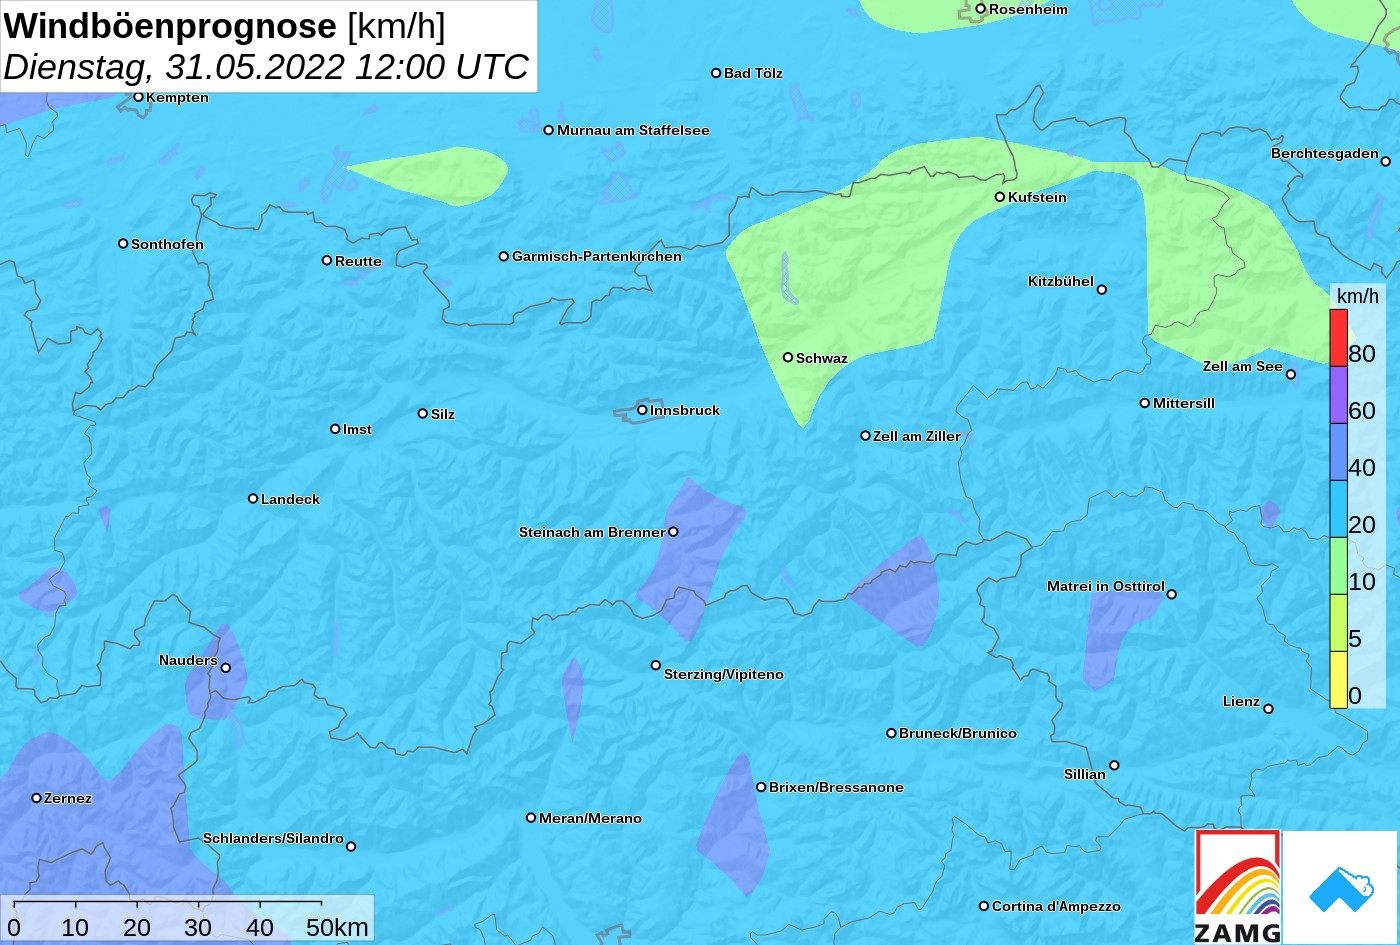The width and height of the screenshot is (1400, 945).
Task: Click the Sillian label
Action: coord(1085,774)
